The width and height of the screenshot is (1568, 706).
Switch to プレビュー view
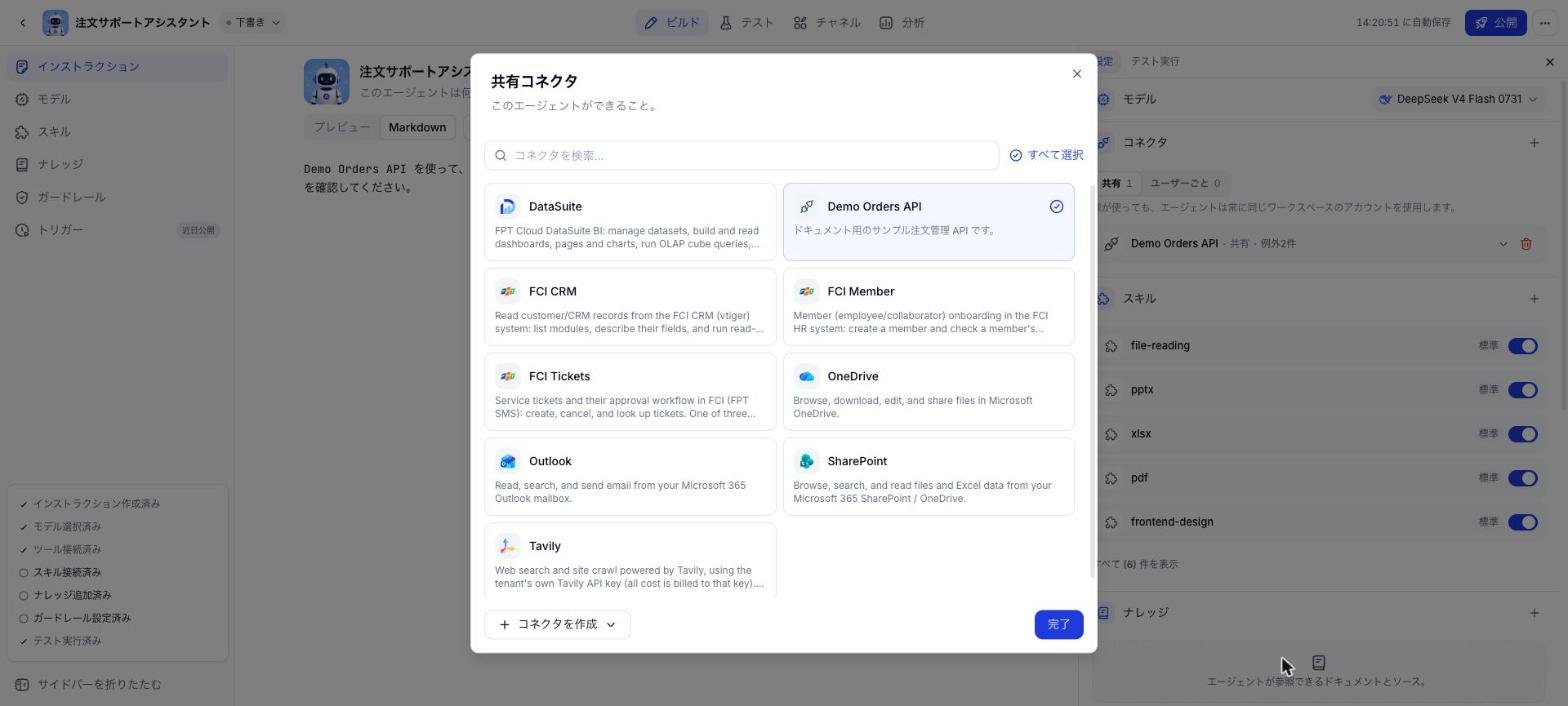[342, 128]
